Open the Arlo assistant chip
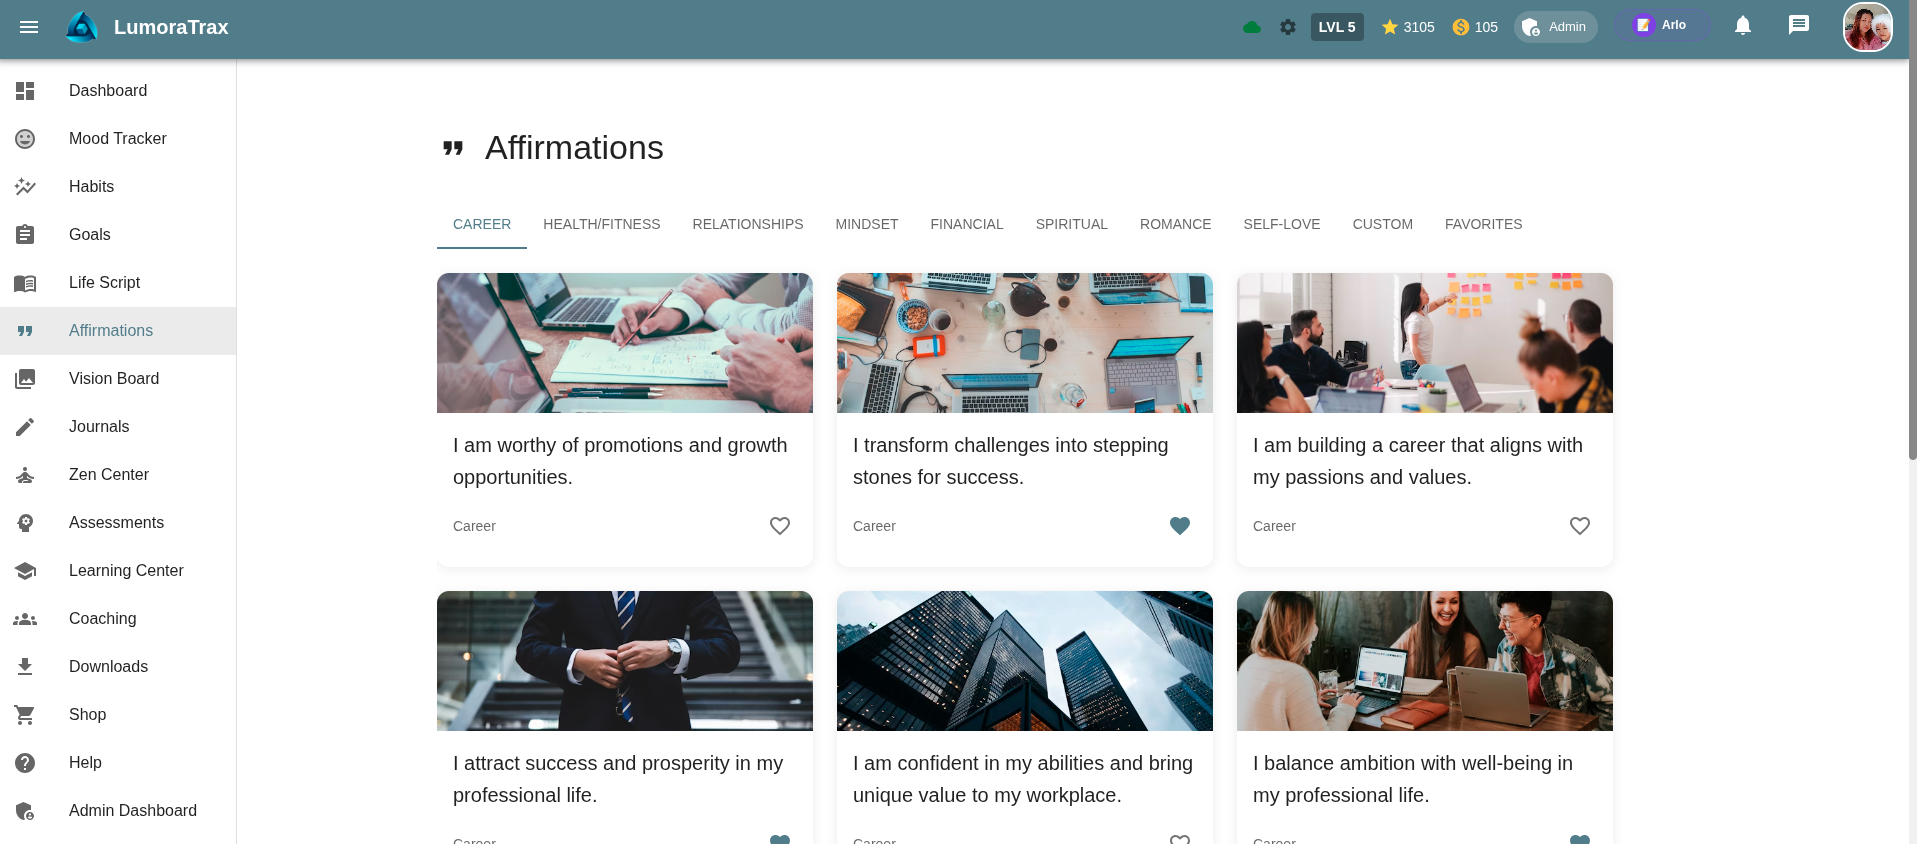The width and height of the screenshot is (1917, 844). tap(1660, 26)
